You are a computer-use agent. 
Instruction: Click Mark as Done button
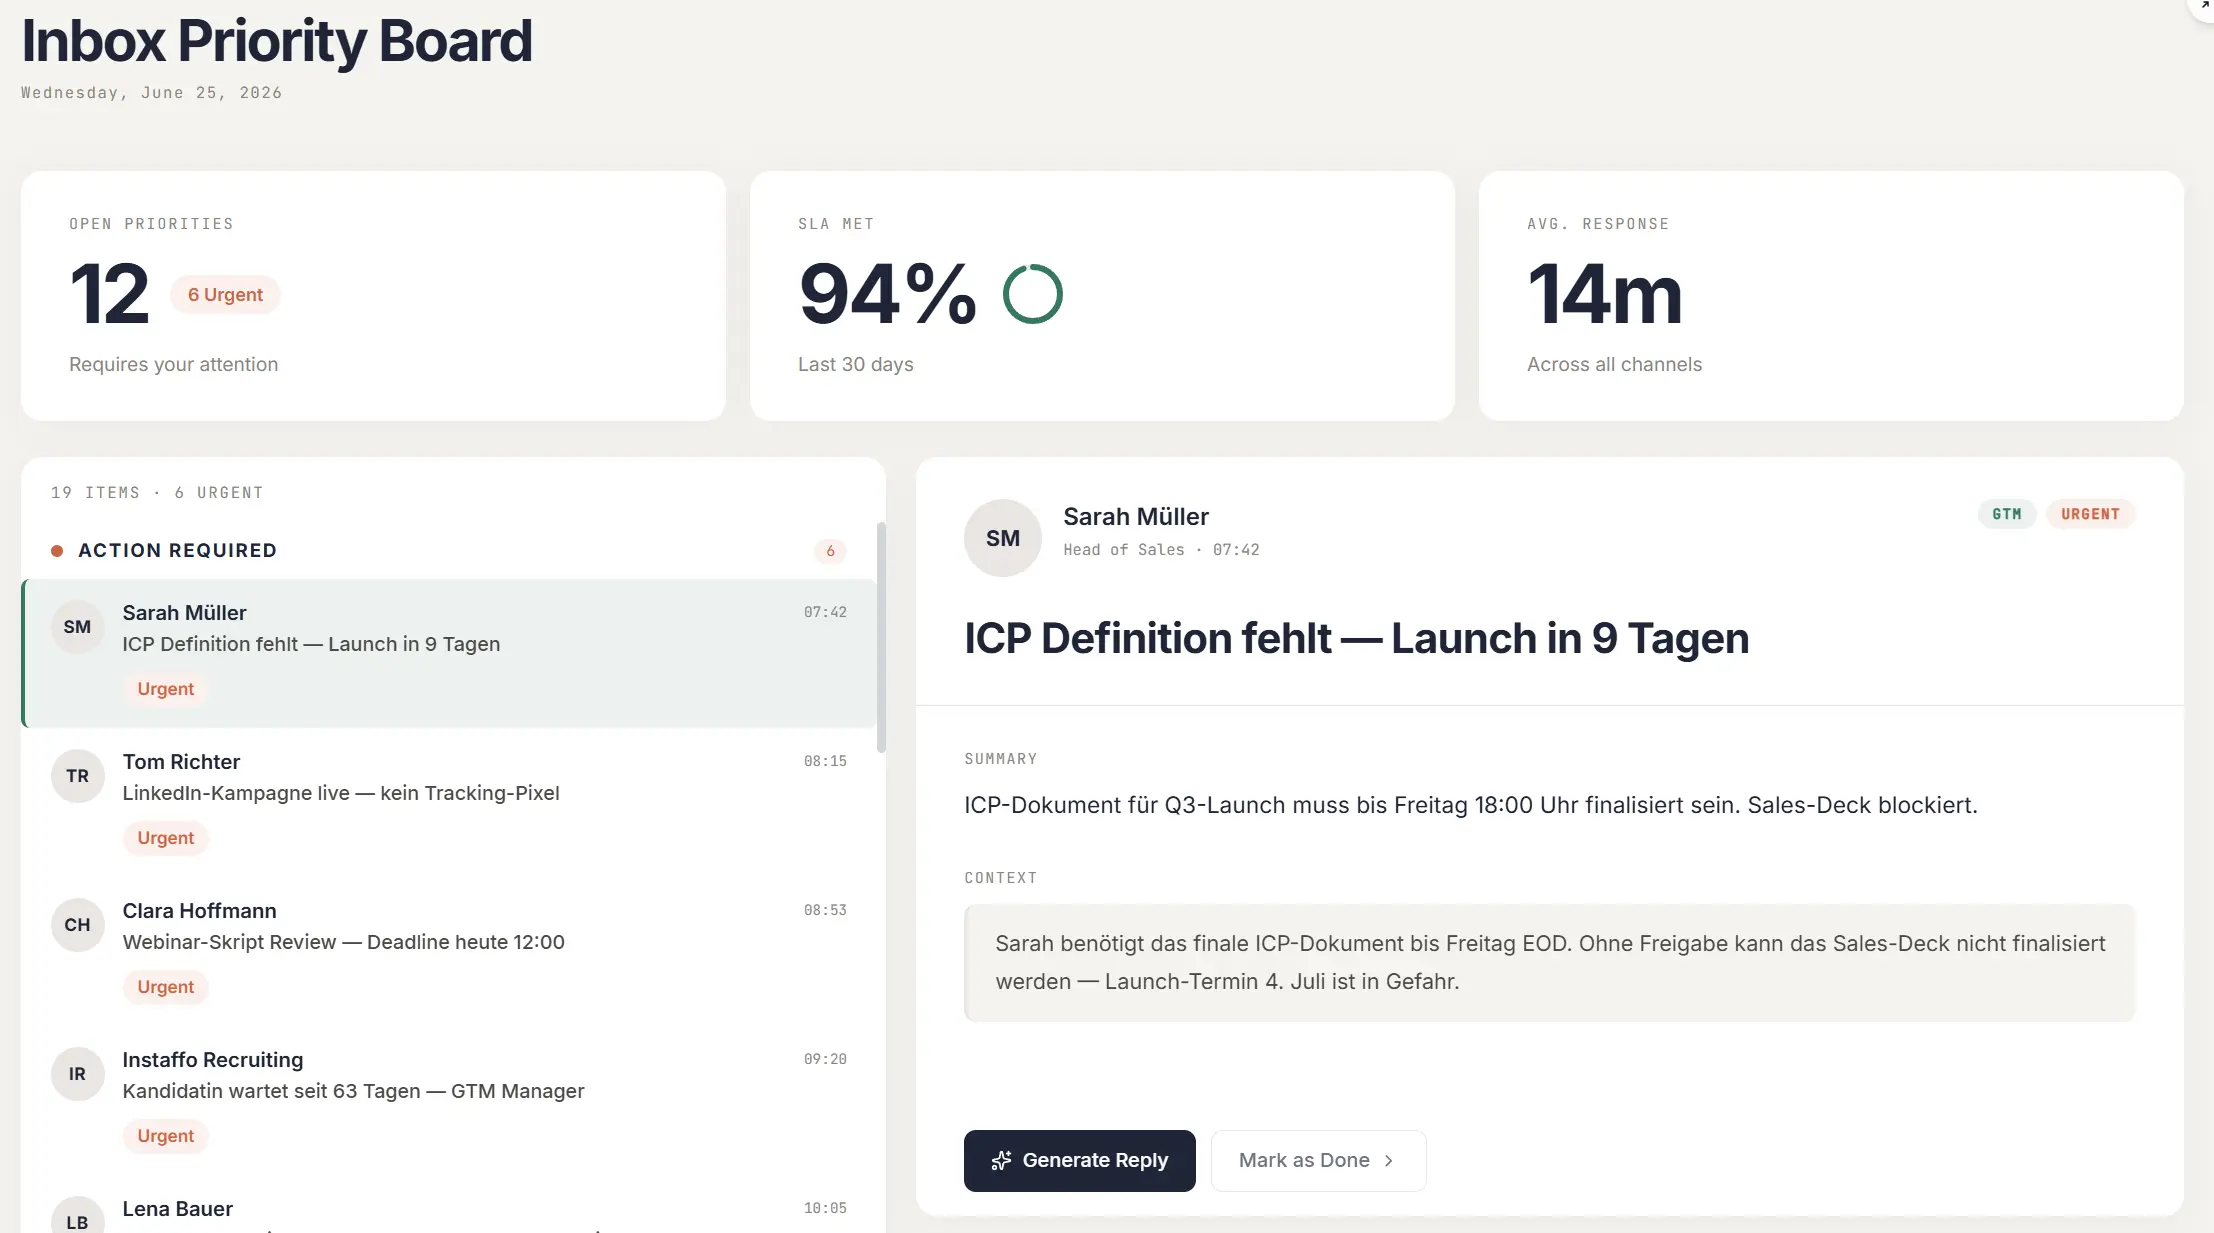tap(1318, 1160)
